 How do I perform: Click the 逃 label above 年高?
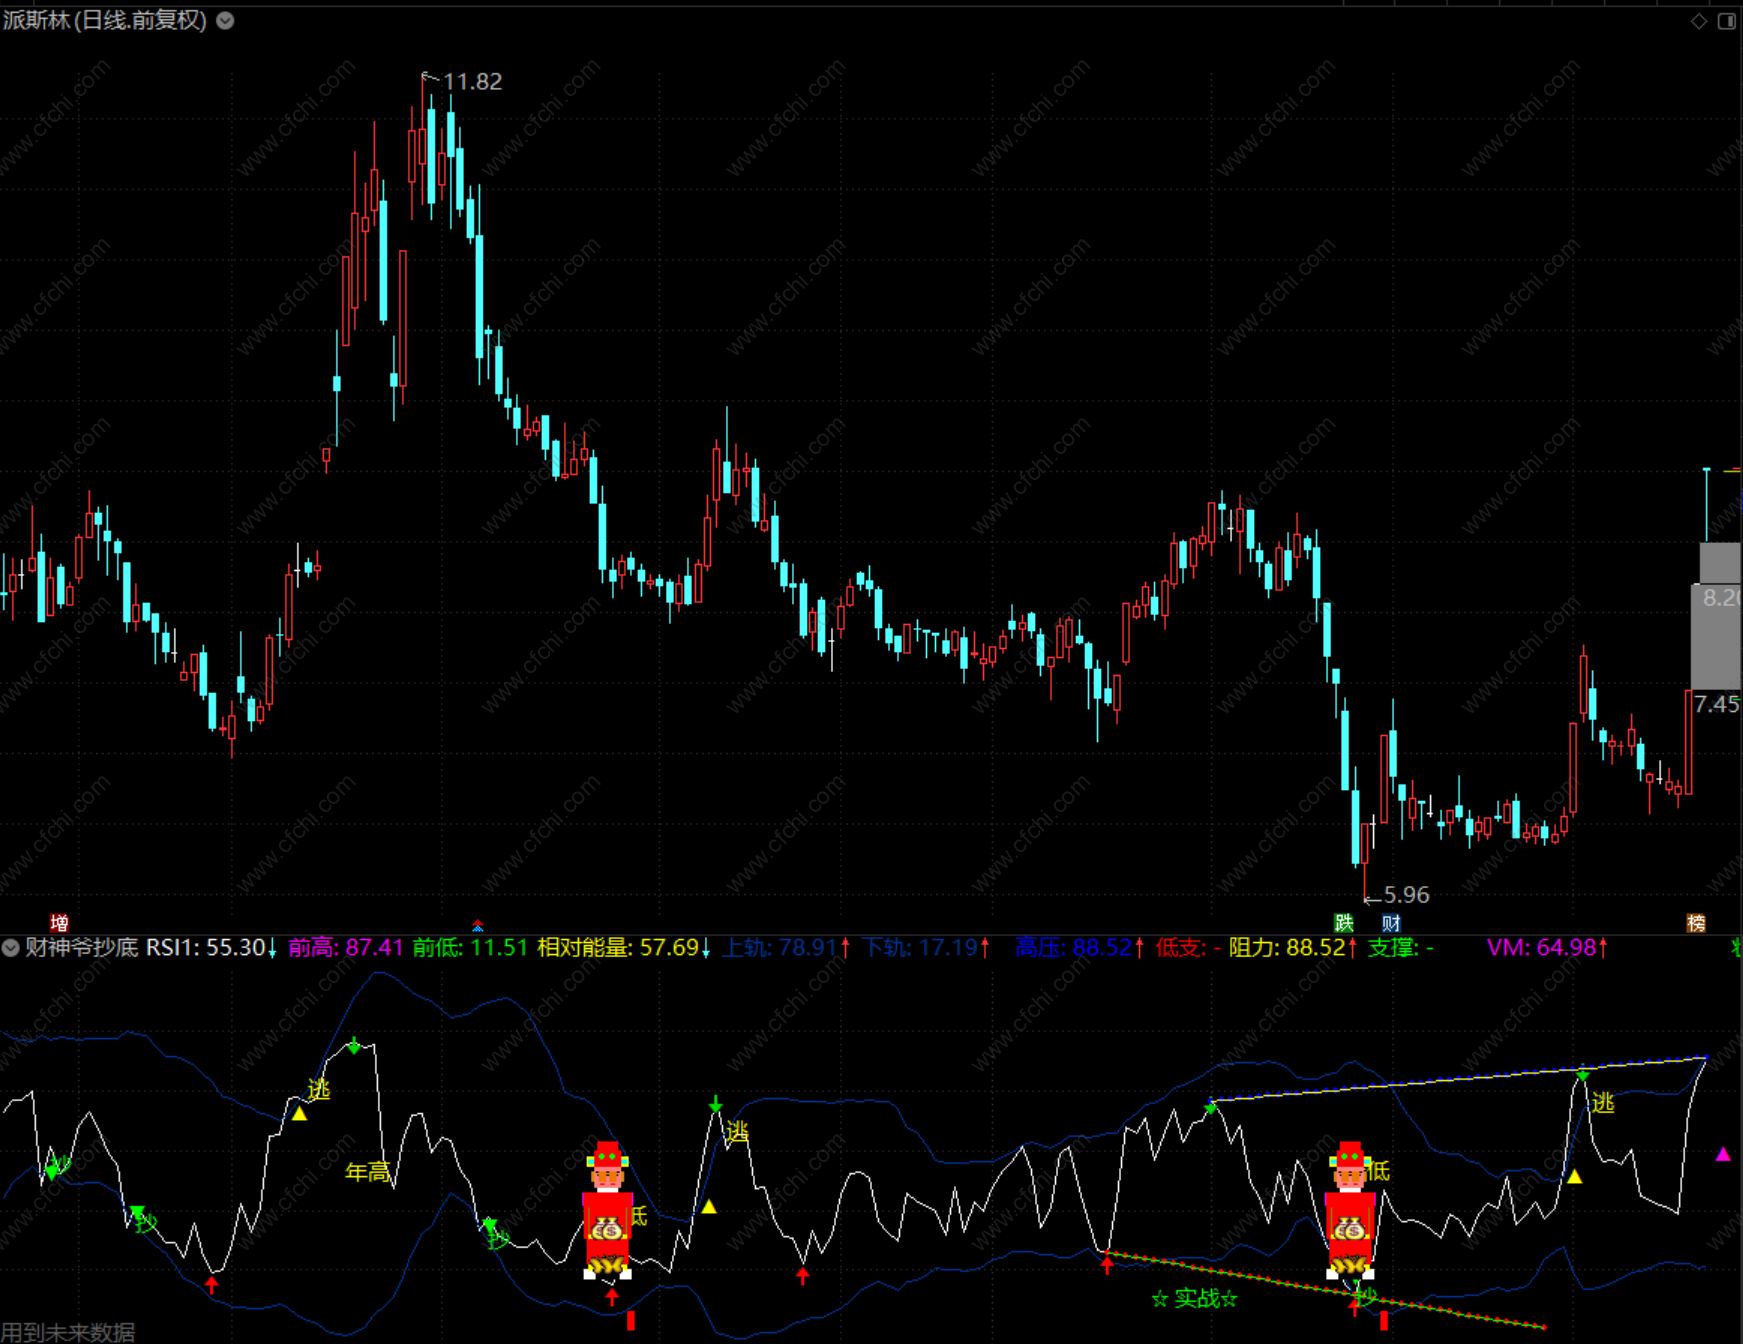[319, 1090]
